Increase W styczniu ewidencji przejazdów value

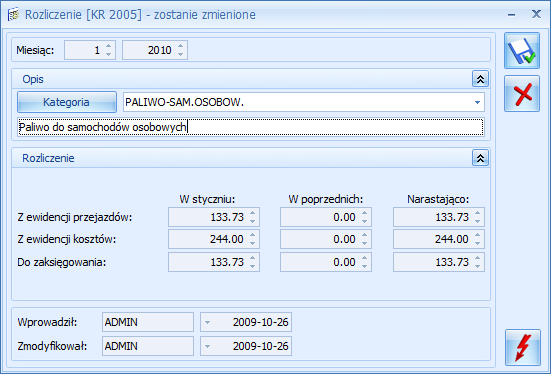pyautogui.click(x=253, y=213)
